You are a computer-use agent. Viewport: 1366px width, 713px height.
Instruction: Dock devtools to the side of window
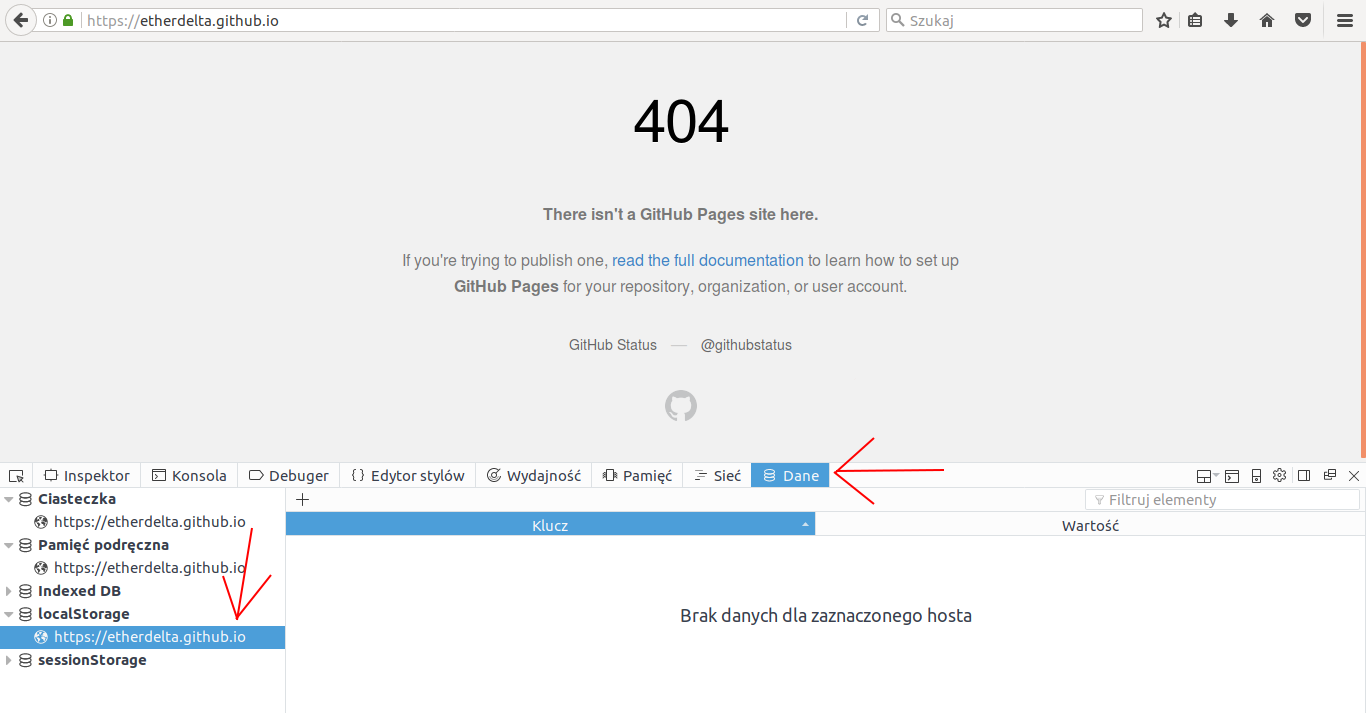coord(1304,476)
